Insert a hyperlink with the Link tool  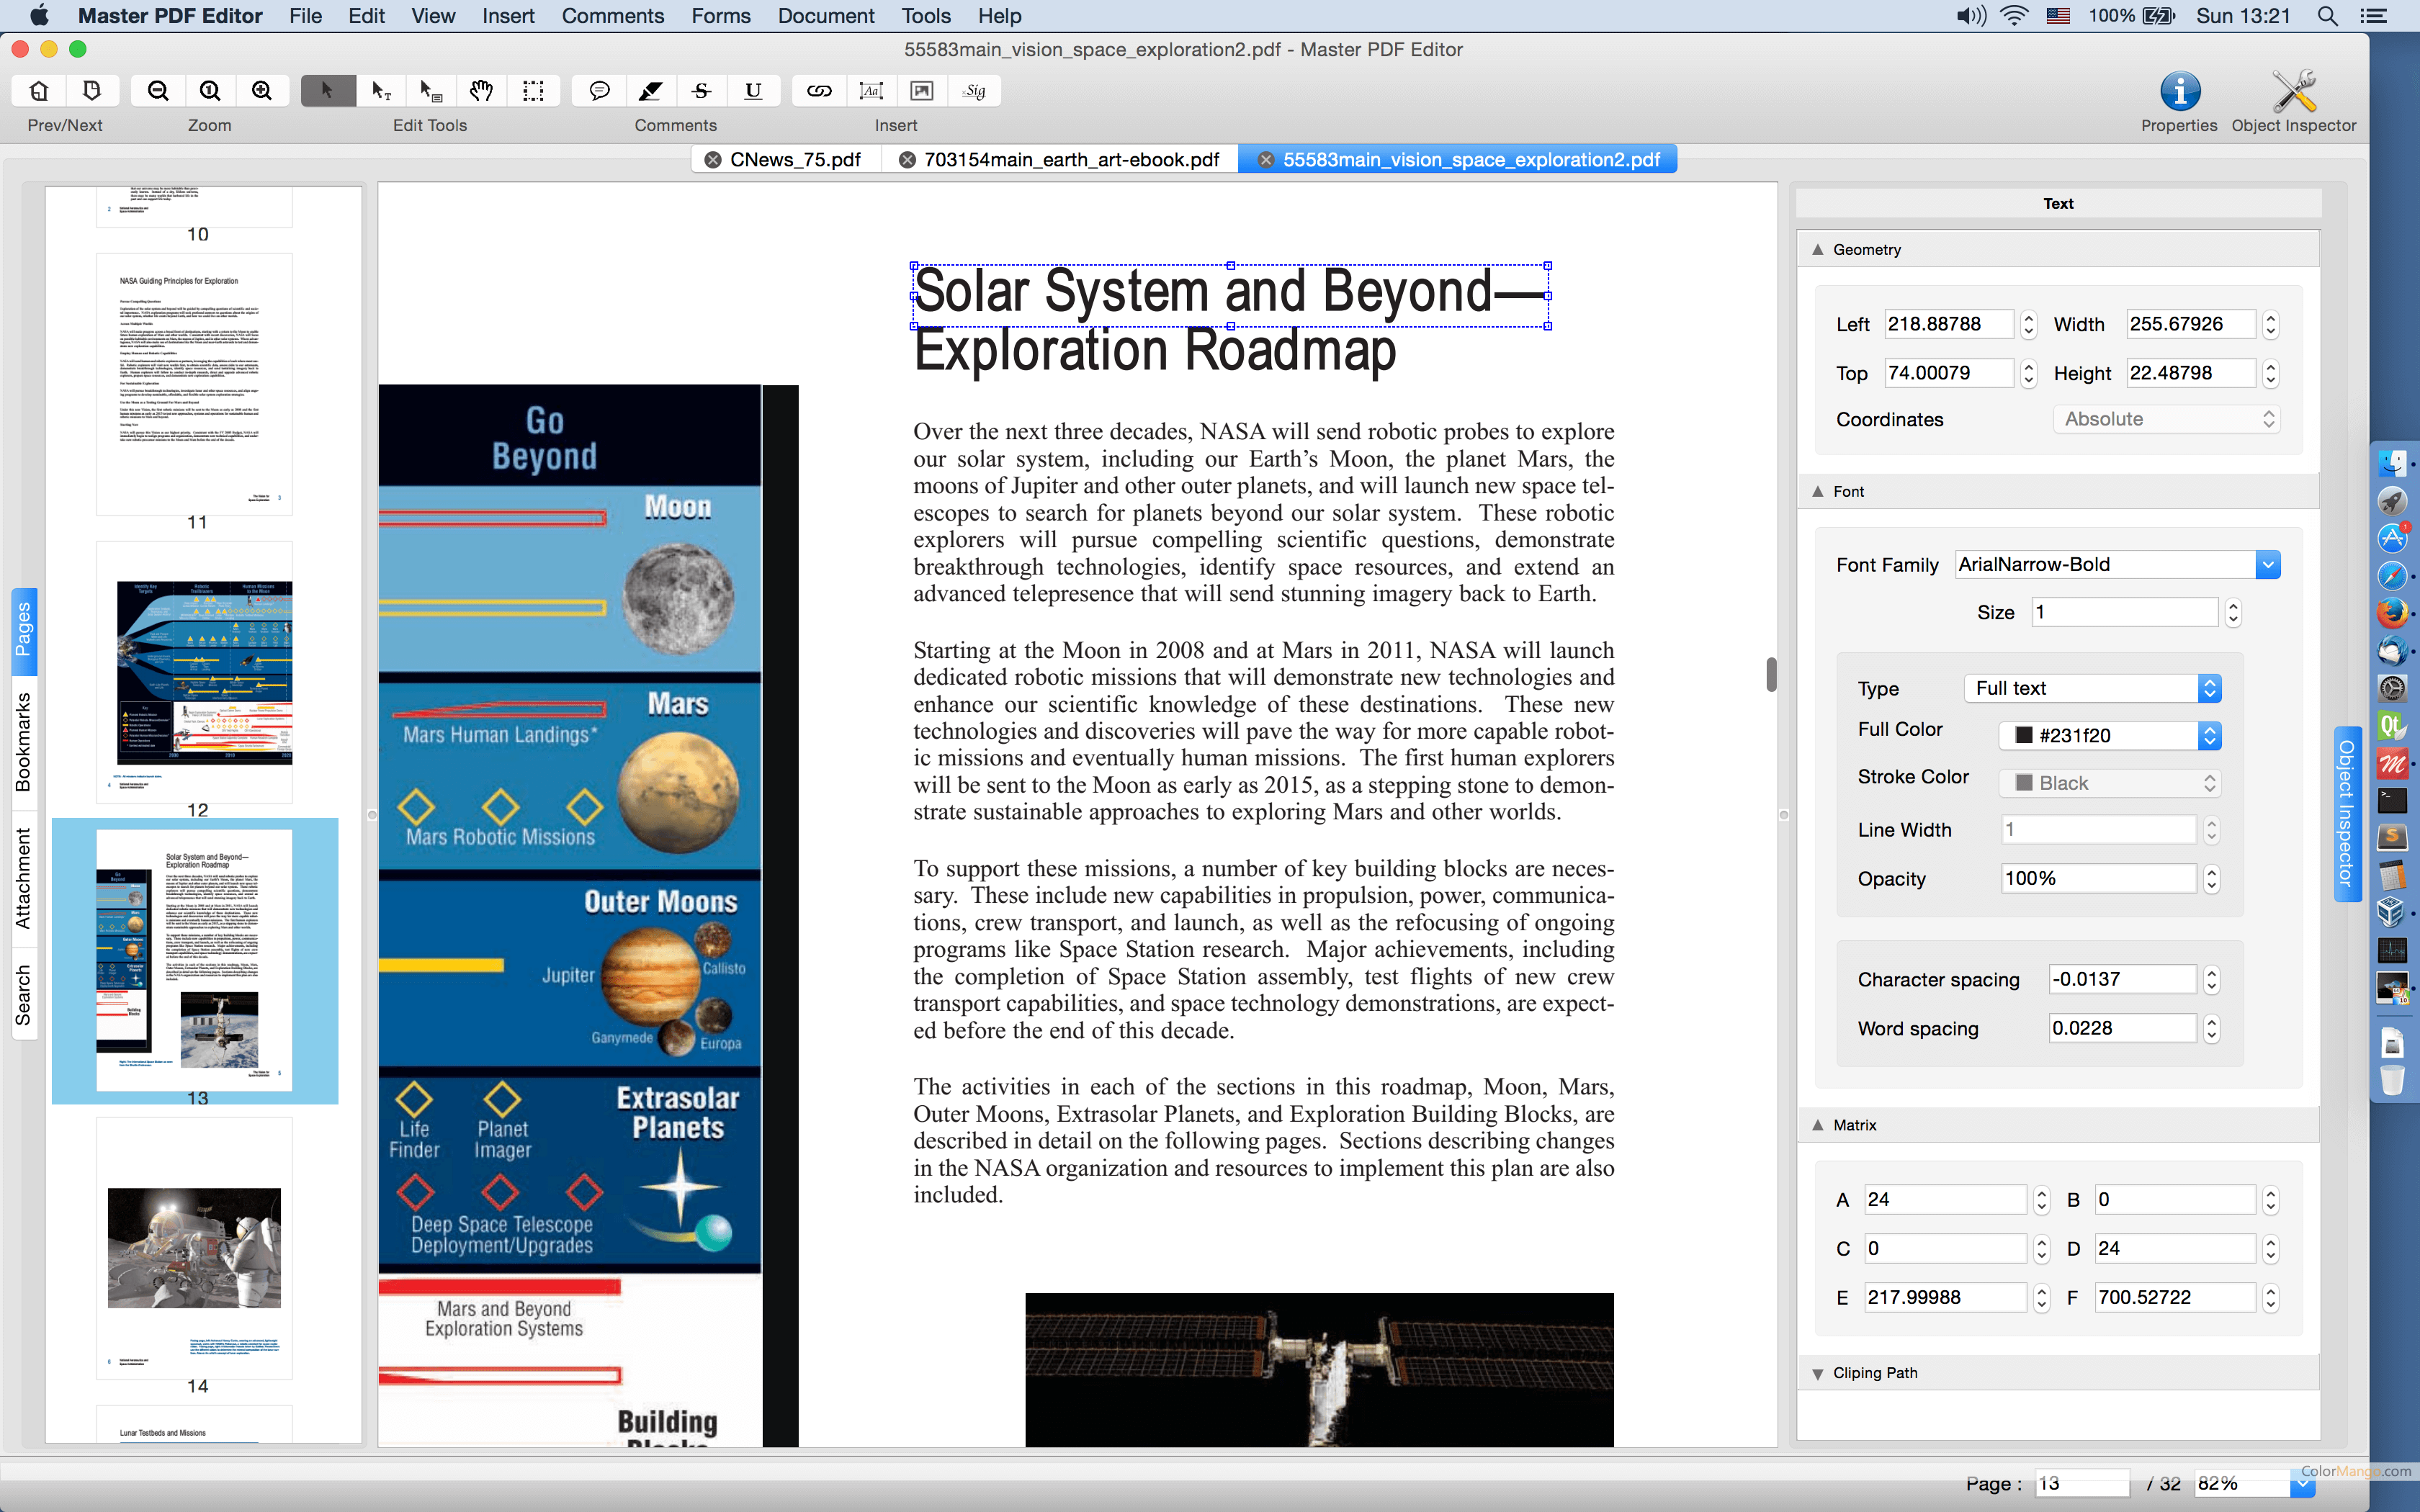coord(819,90)
